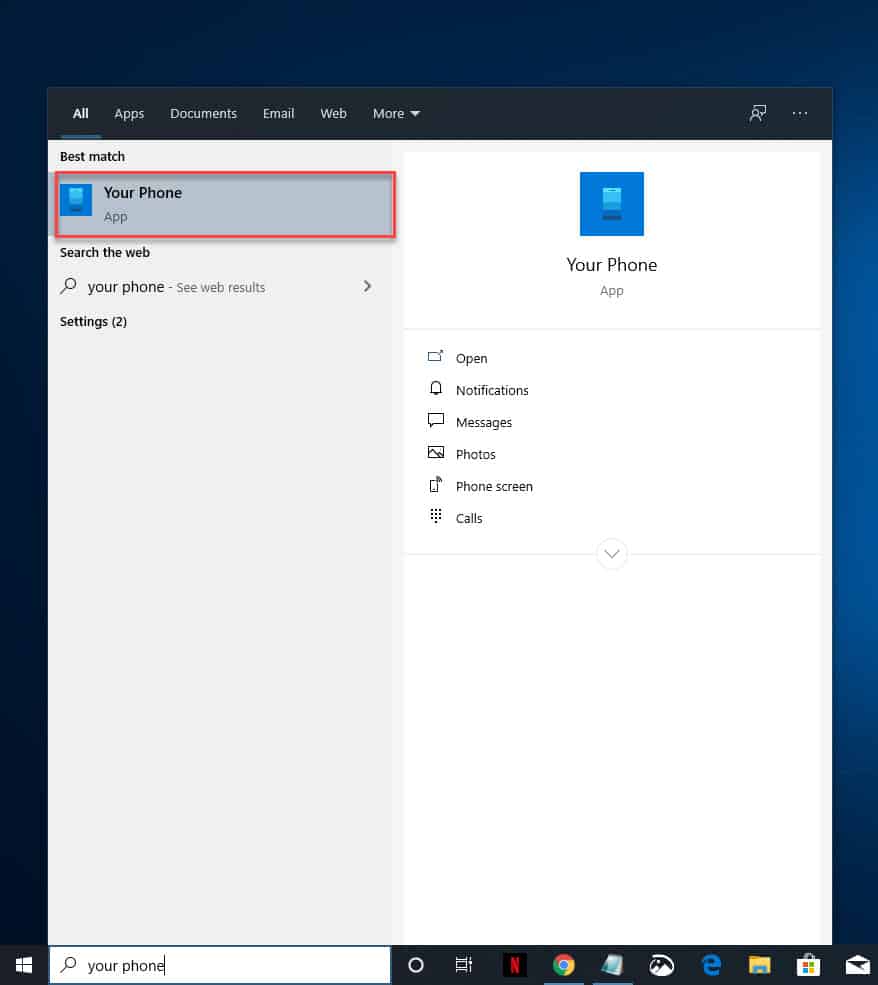
Task: Expand web results arrow for your phone
Action: tap(367, 286)
